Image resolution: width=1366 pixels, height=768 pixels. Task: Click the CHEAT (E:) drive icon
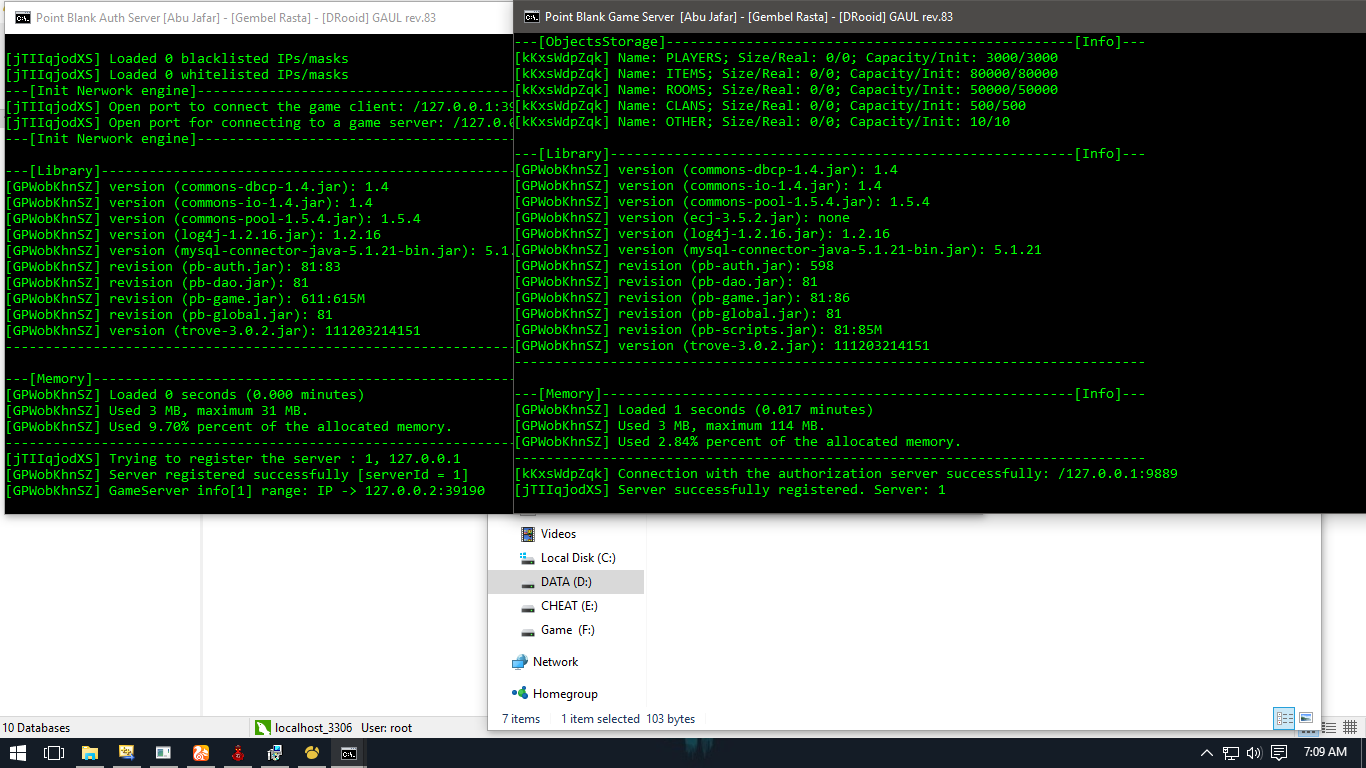pos(528,607)
